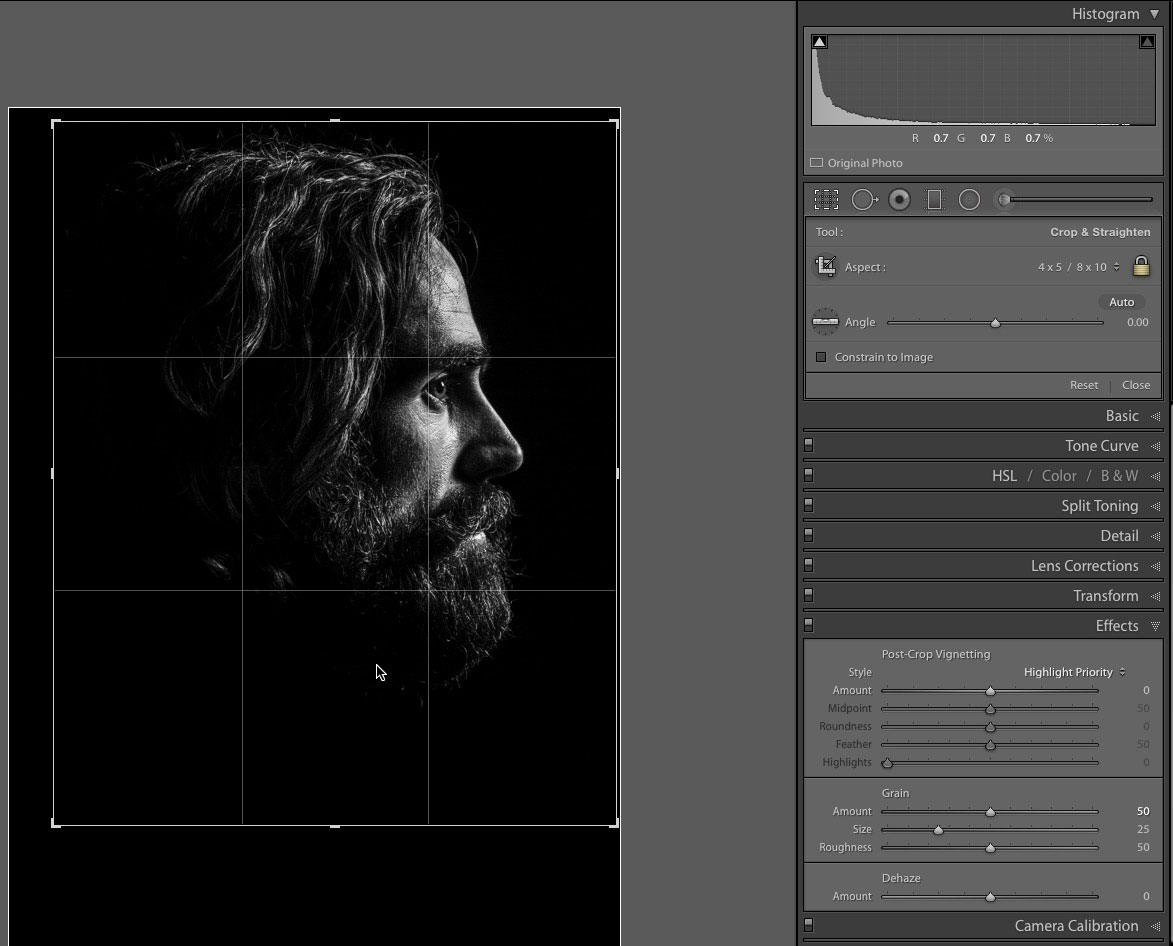1173x946 pixels.
Task: Open the Aspect ratio 4x5 / 8x10 dropdown
Action: 1078,267
